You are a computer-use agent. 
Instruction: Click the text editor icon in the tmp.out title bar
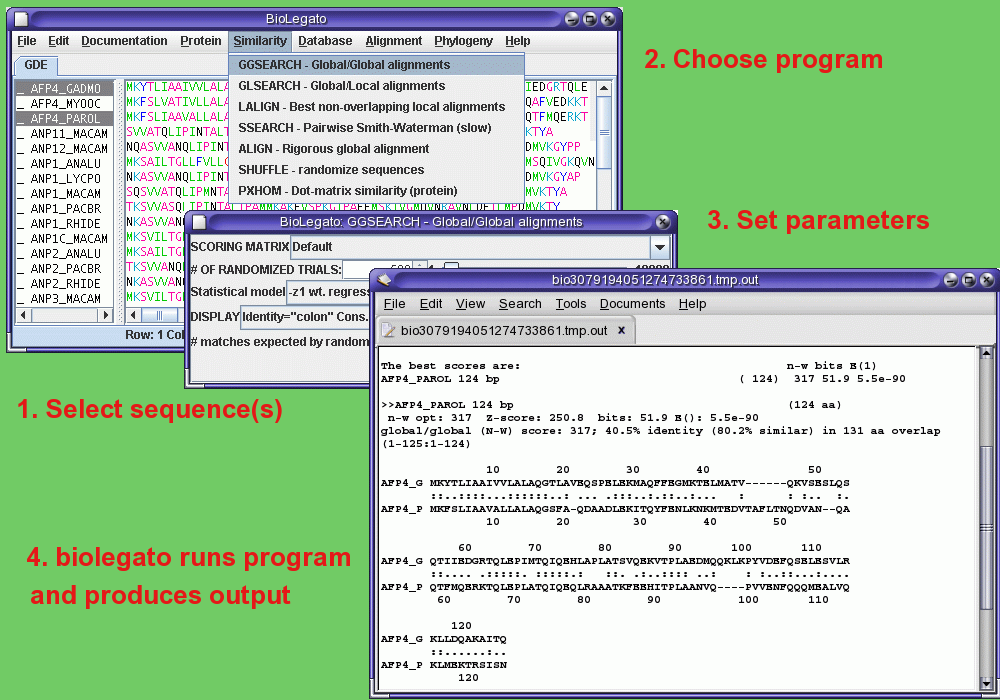click(x=384, y=279)
